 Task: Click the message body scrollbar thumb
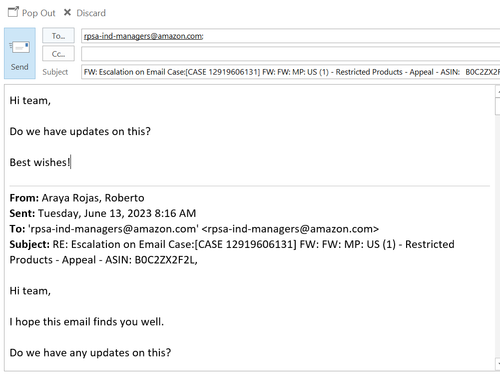pos(498,106)
